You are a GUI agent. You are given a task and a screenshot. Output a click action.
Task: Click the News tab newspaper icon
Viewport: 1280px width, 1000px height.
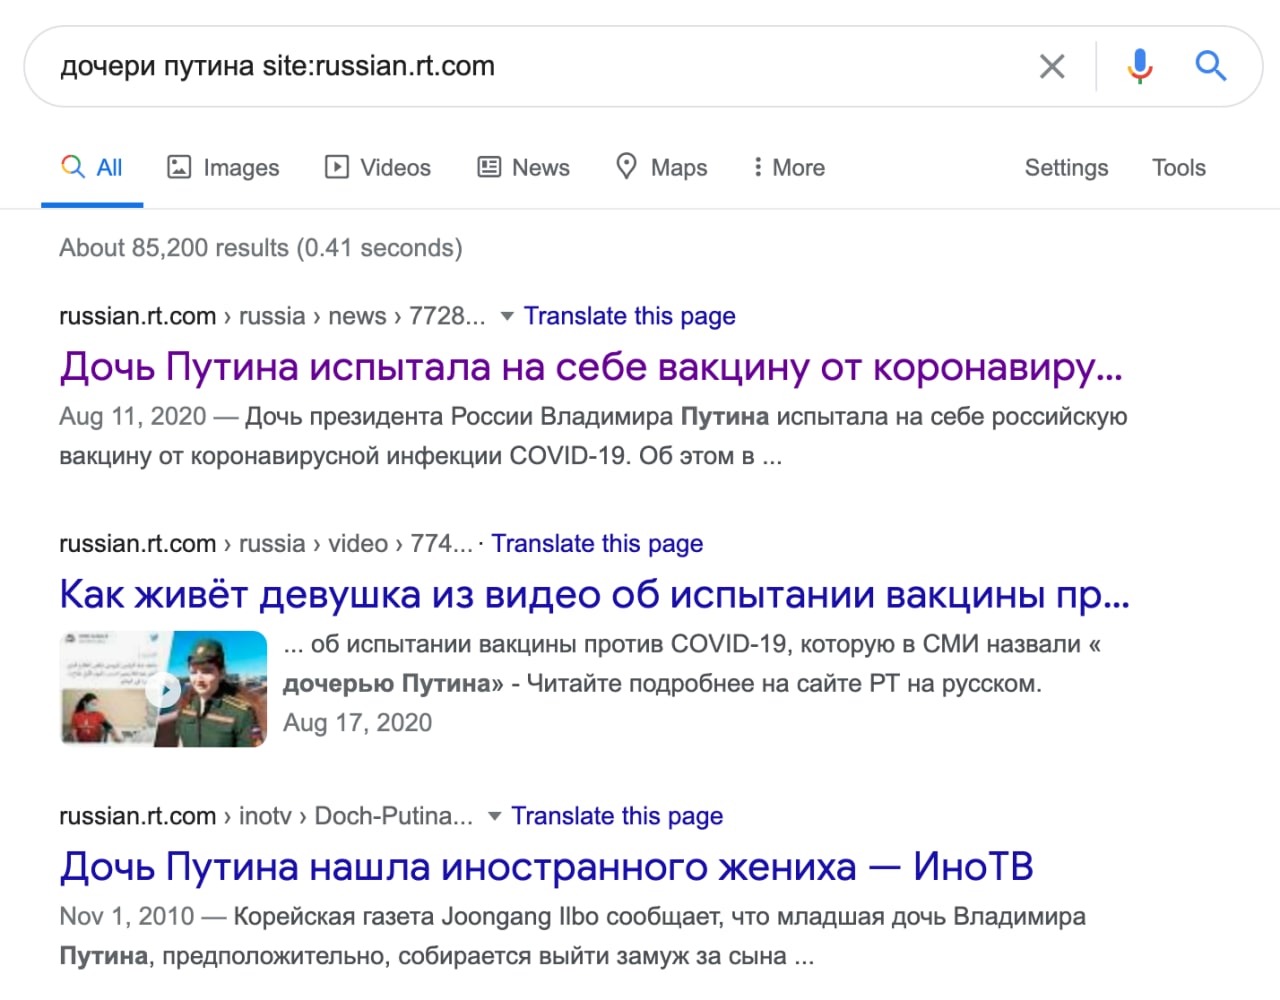point(489,167)
